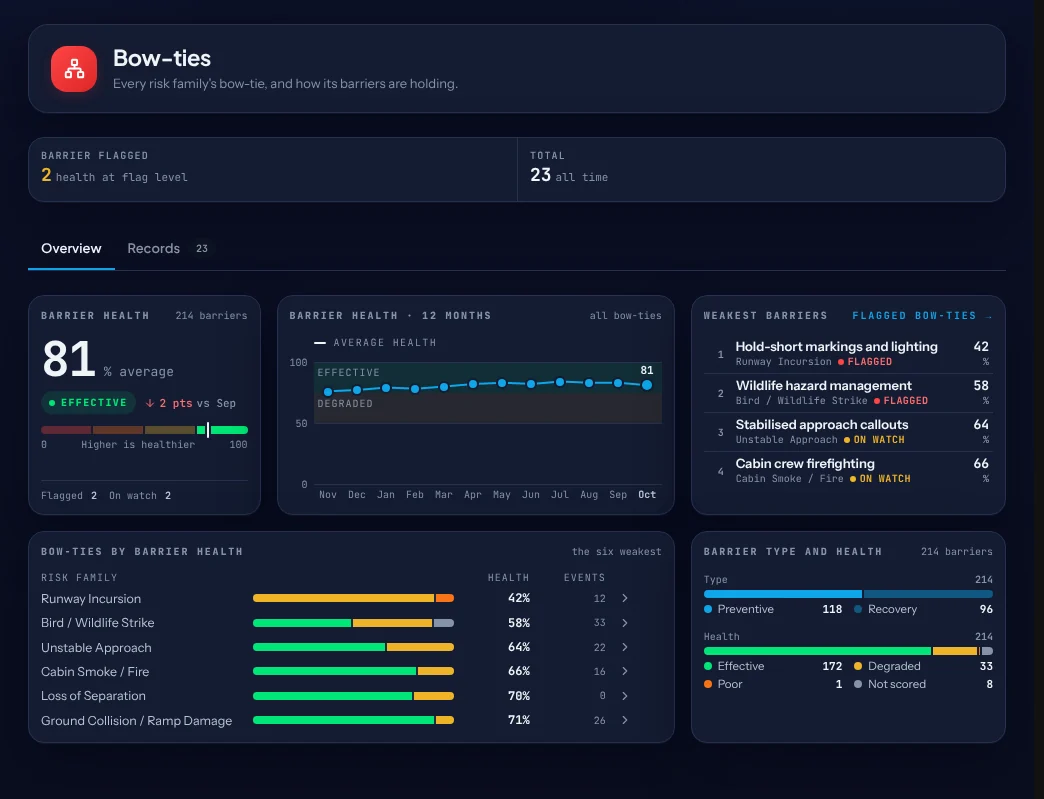Click the Bird / Wildlife Strike health bar
The height and width of the screenshot is (799, 1044).
354,623
